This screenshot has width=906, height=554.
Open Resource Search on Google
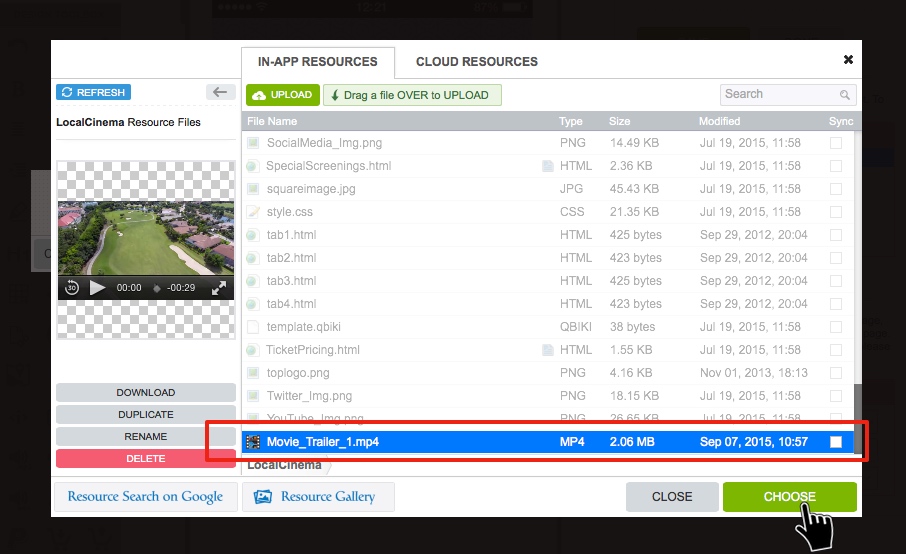pos(146,497)
